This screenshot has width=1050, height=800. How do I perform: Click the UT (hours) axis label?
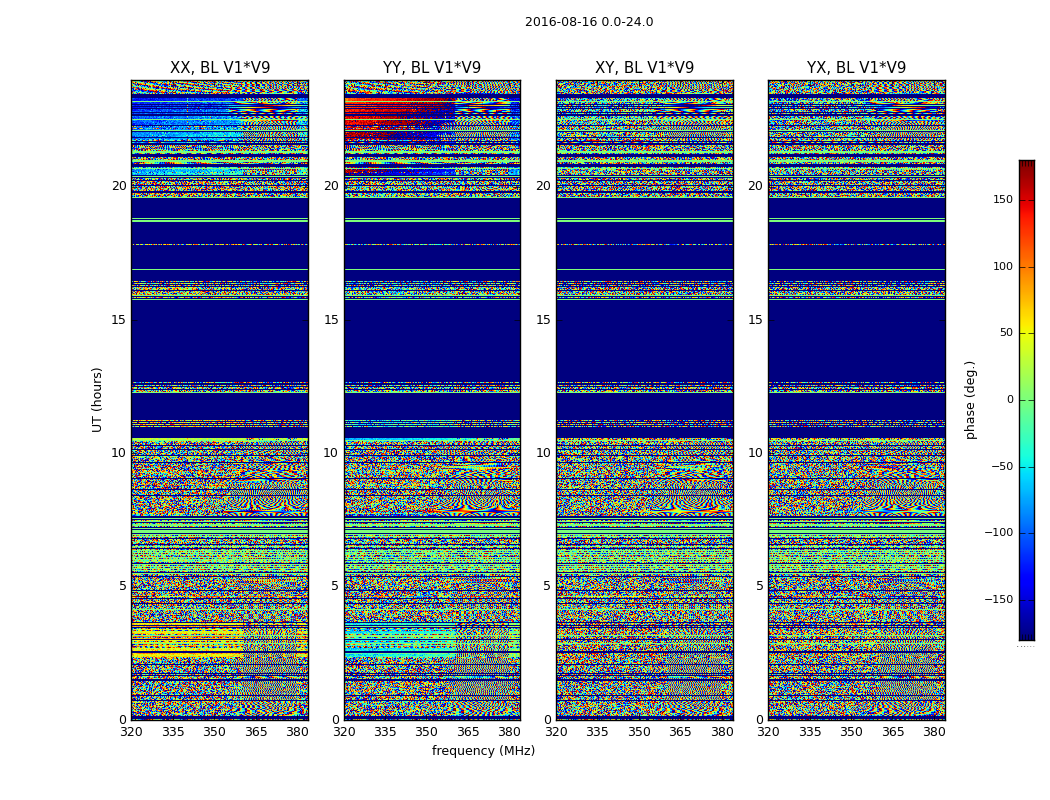click(97, 400)
